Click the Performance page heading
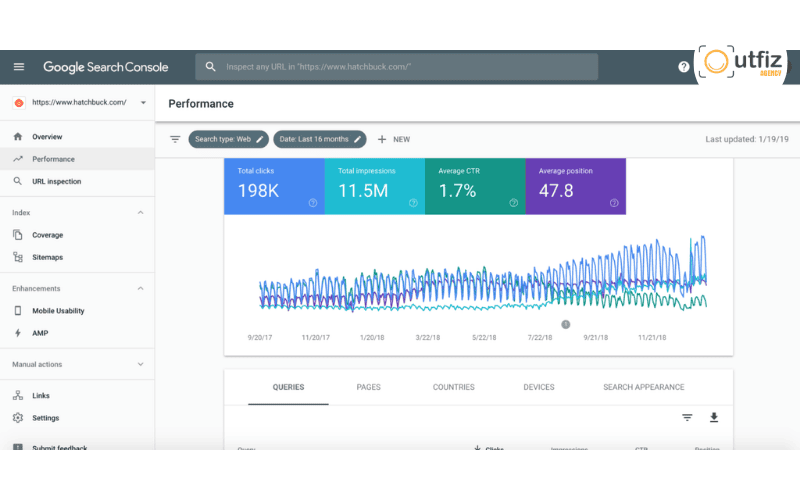The height and width of the screenshot is (500, 800). (x=201, y=104)
